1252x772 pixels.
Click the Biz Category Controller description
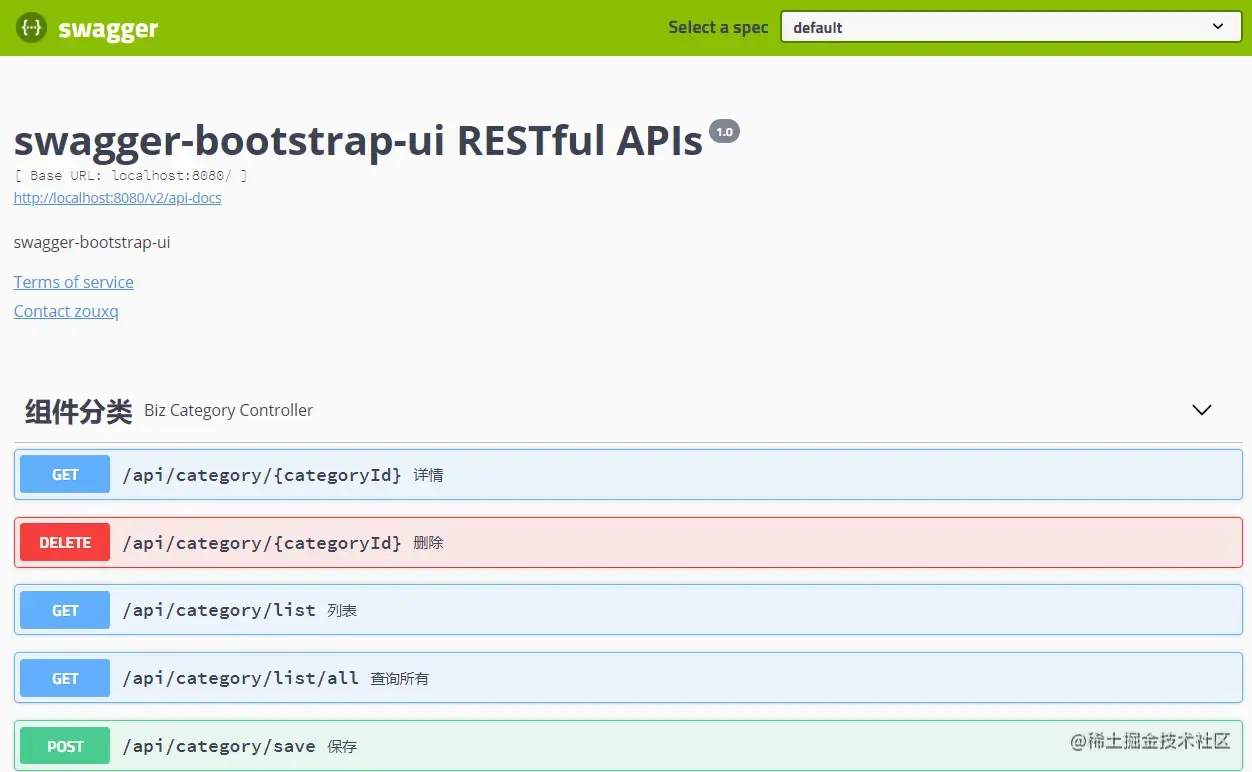click(x=229, y=410)
